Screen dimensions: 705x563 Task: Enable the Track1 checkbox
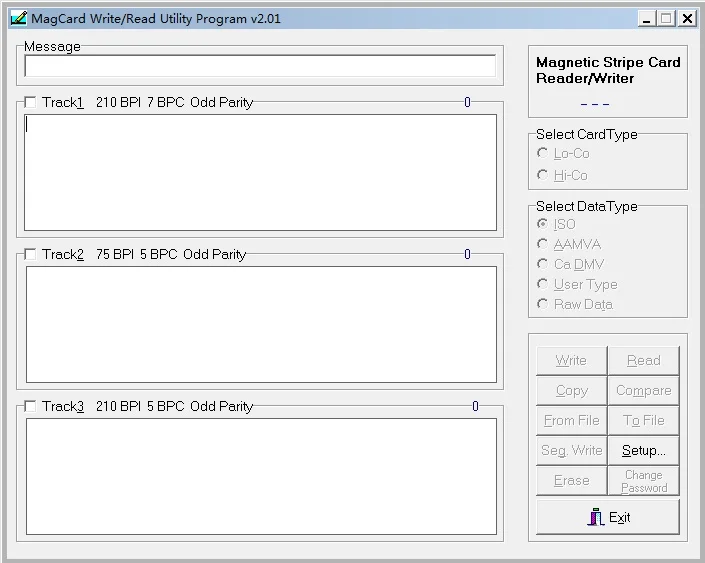30,102
